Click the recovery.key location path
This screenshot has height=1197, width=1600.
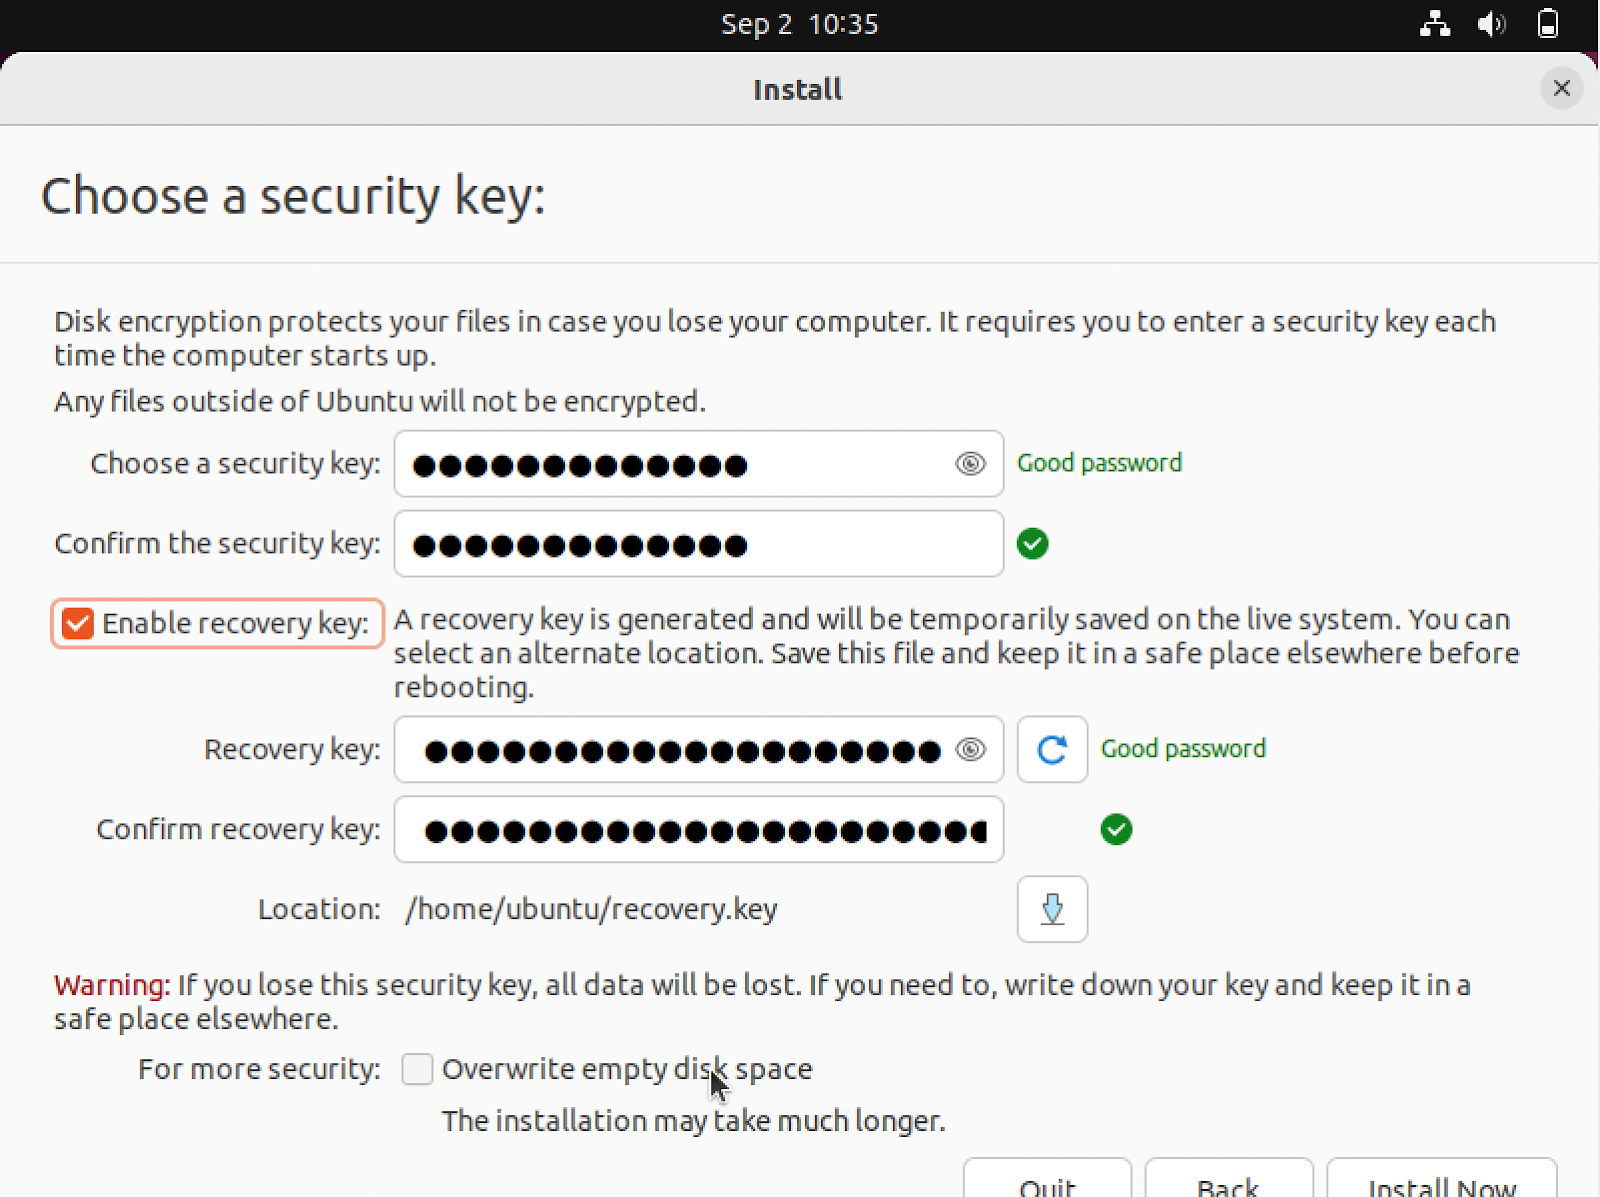[x=591, y=909]
